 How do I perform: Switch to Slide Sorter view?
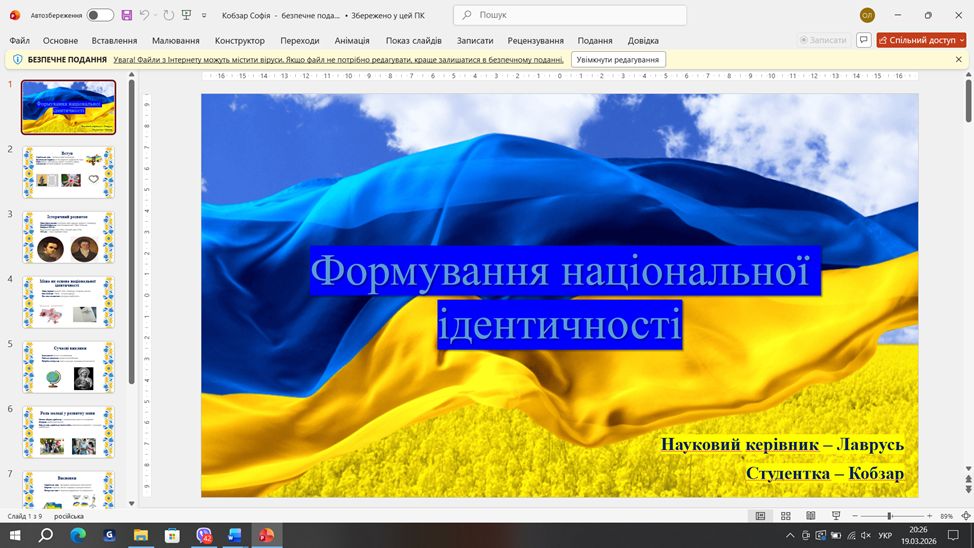pos(785,516)
